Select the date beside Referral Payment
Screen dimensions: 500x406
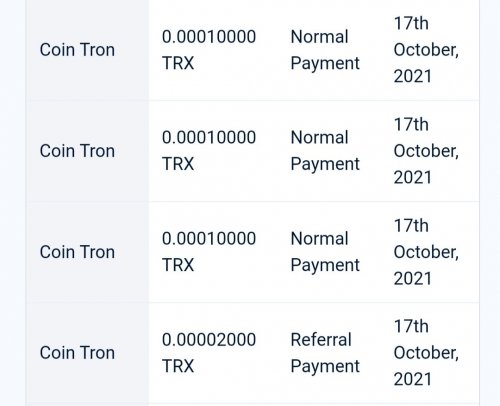tap(426, 353)
